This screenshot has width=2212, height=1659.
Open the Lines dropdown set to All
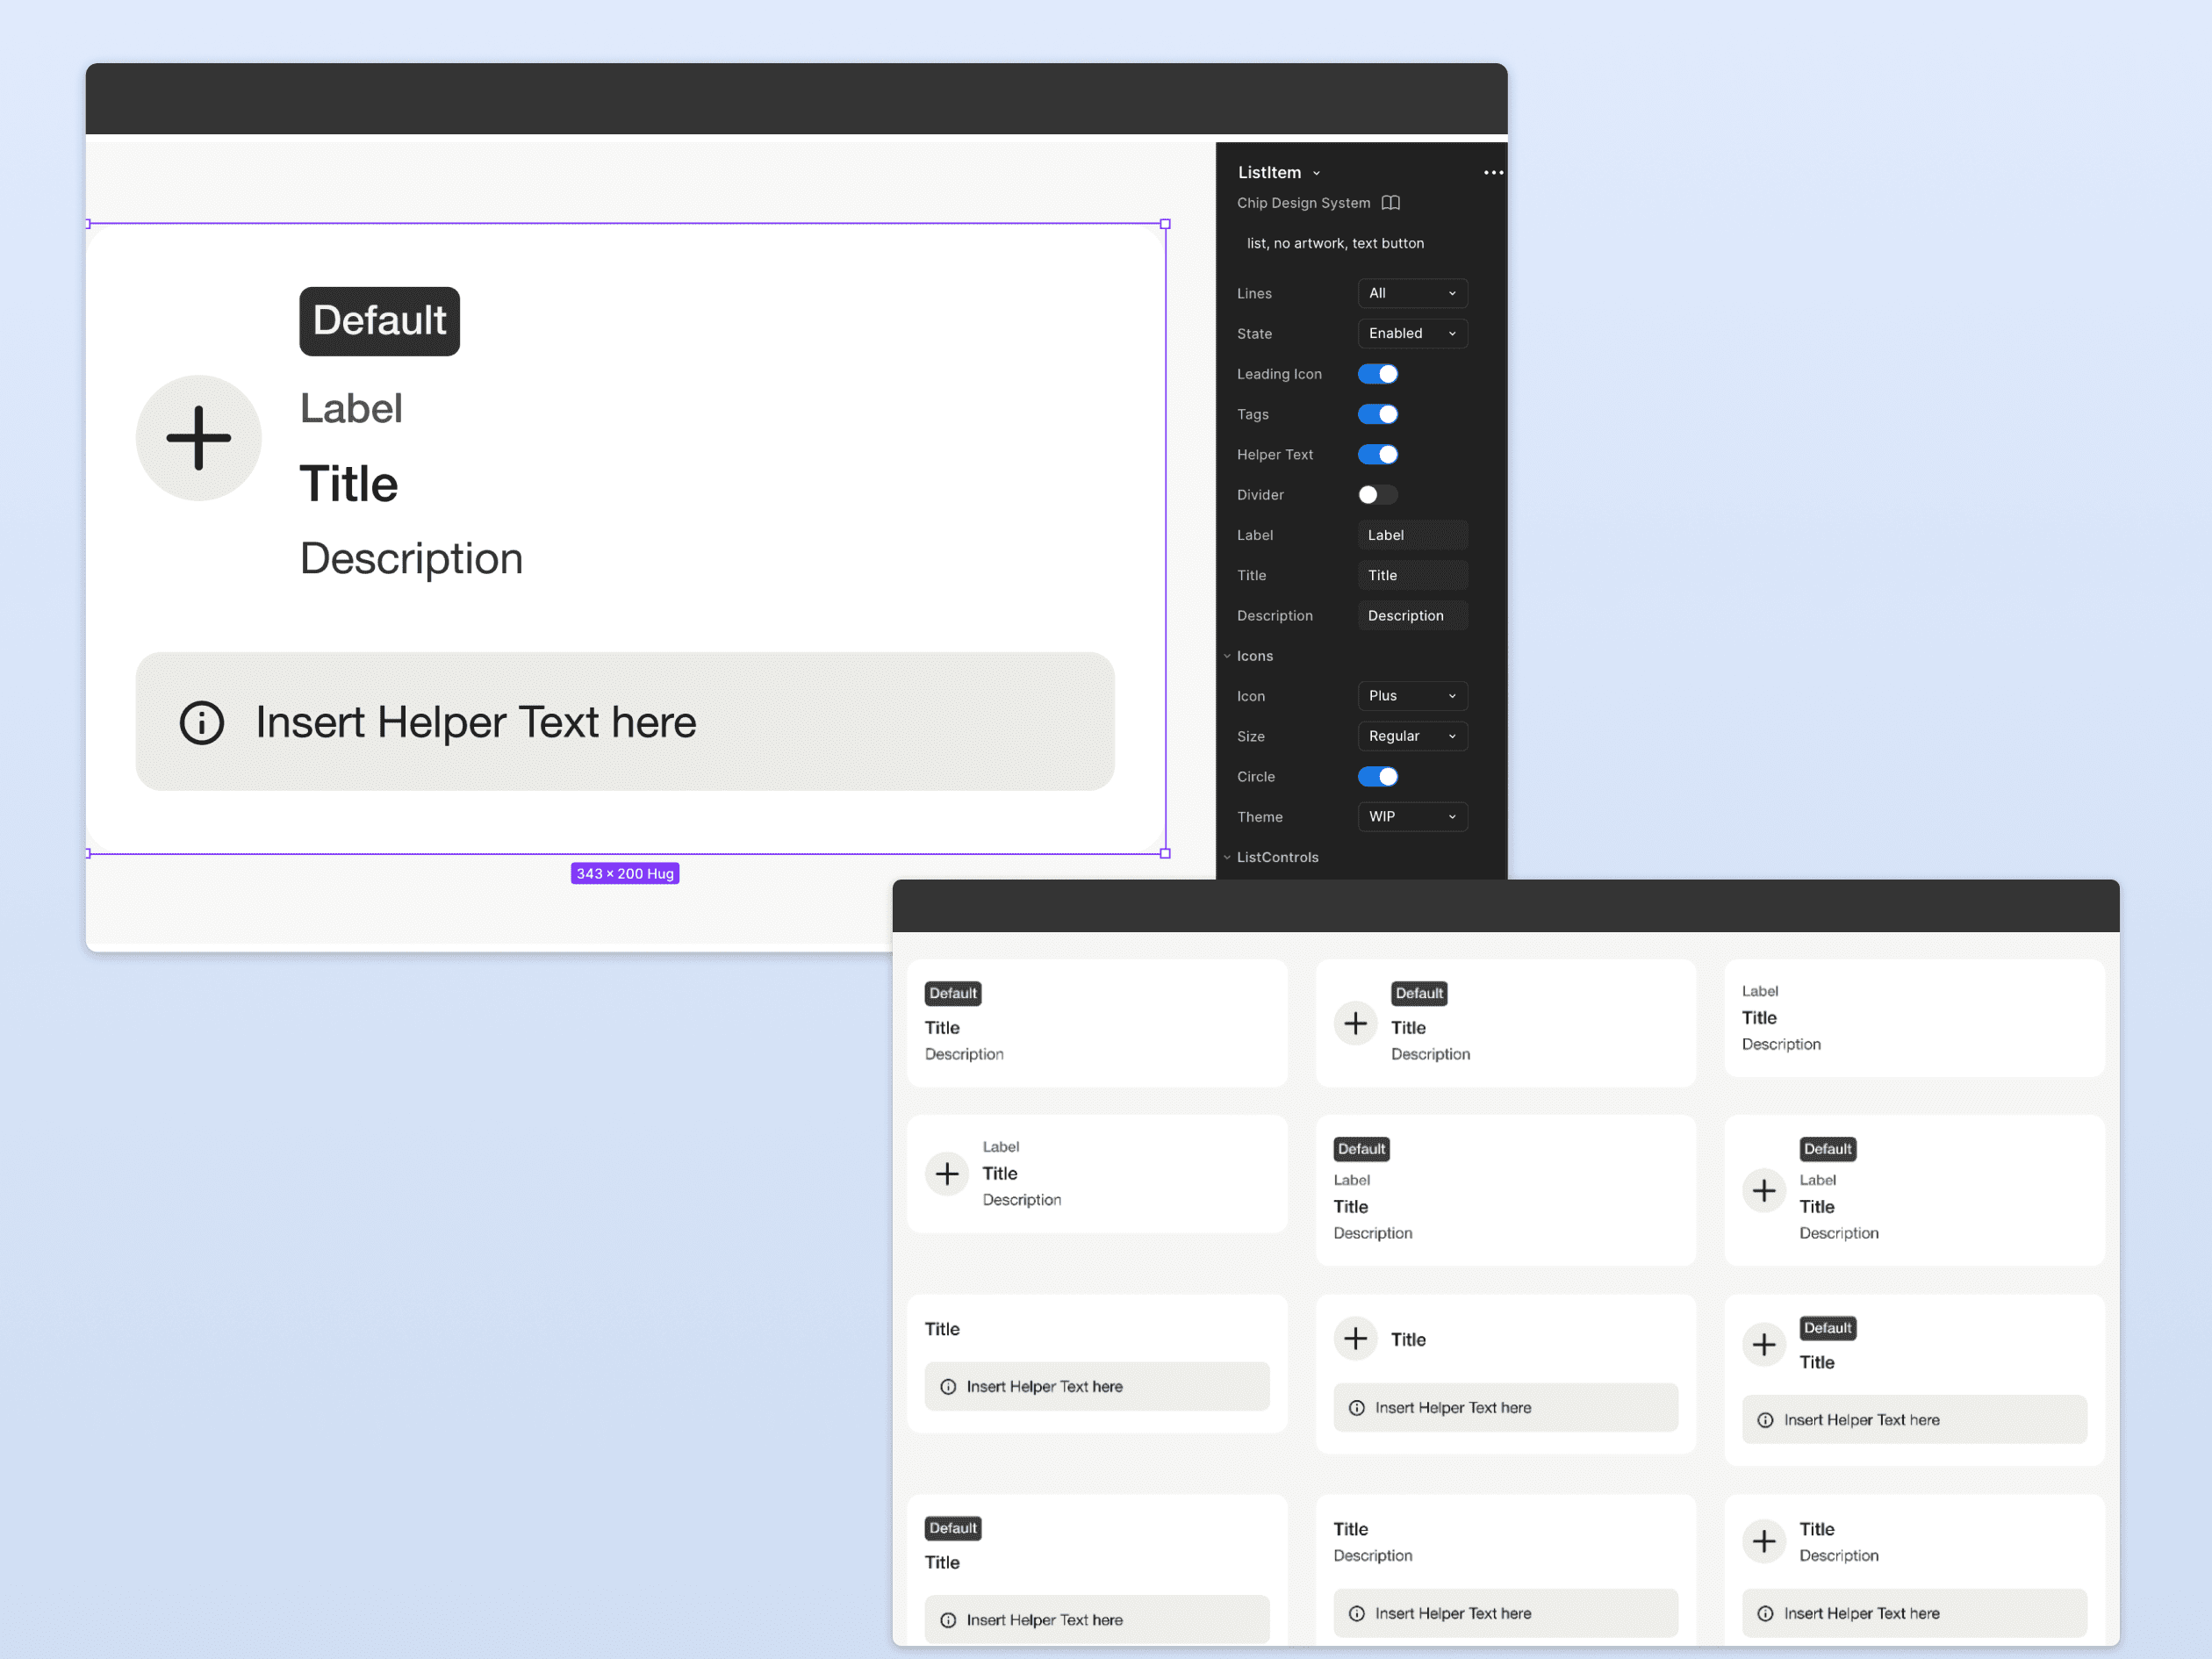[1412, 293]
